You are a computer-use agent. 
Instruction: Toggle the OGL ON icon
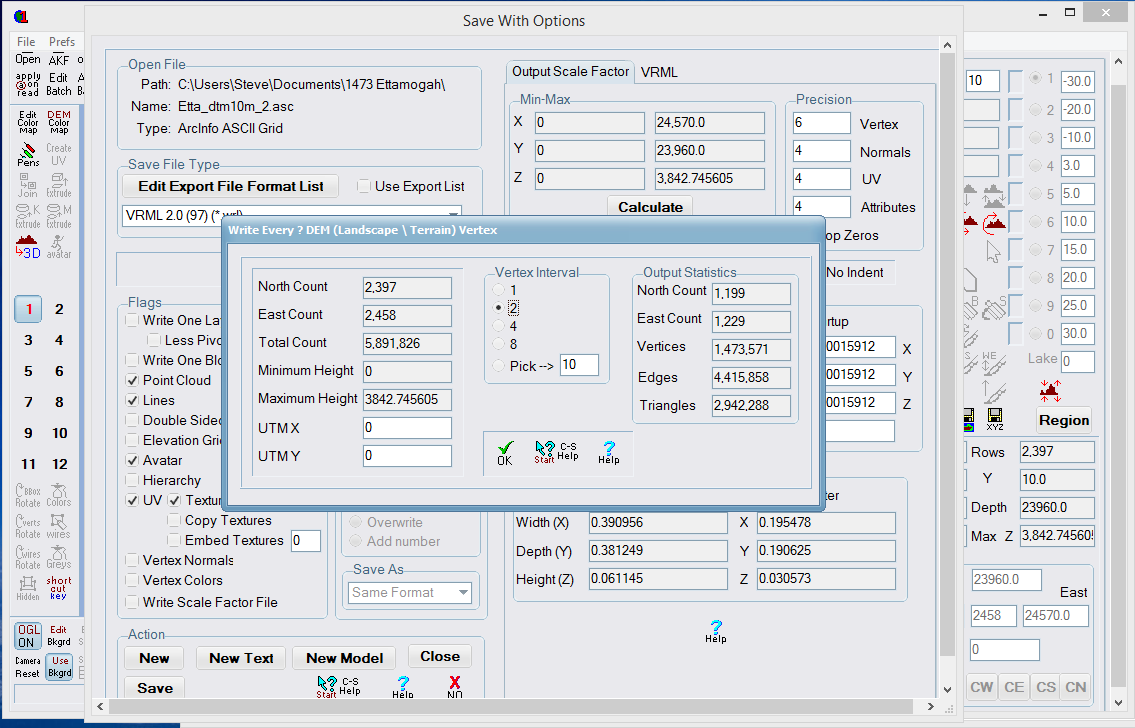click(28, 635)
